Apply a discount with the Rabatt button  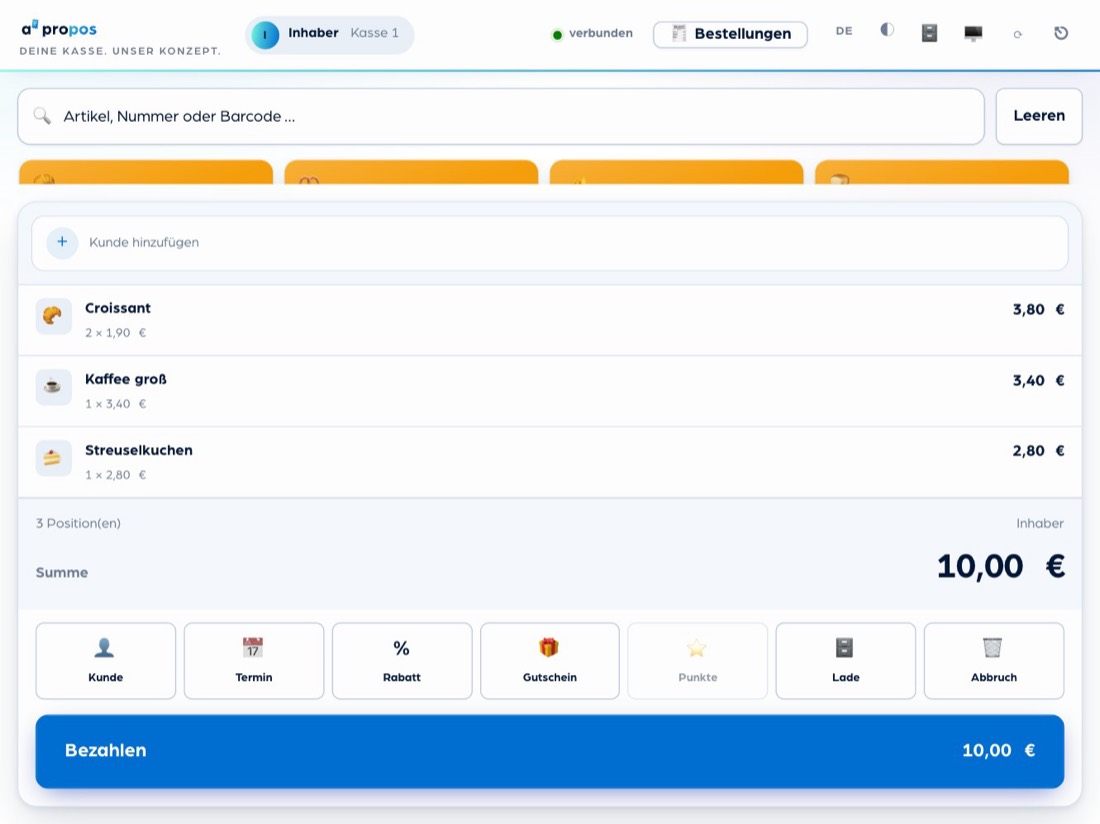(402, 661)
